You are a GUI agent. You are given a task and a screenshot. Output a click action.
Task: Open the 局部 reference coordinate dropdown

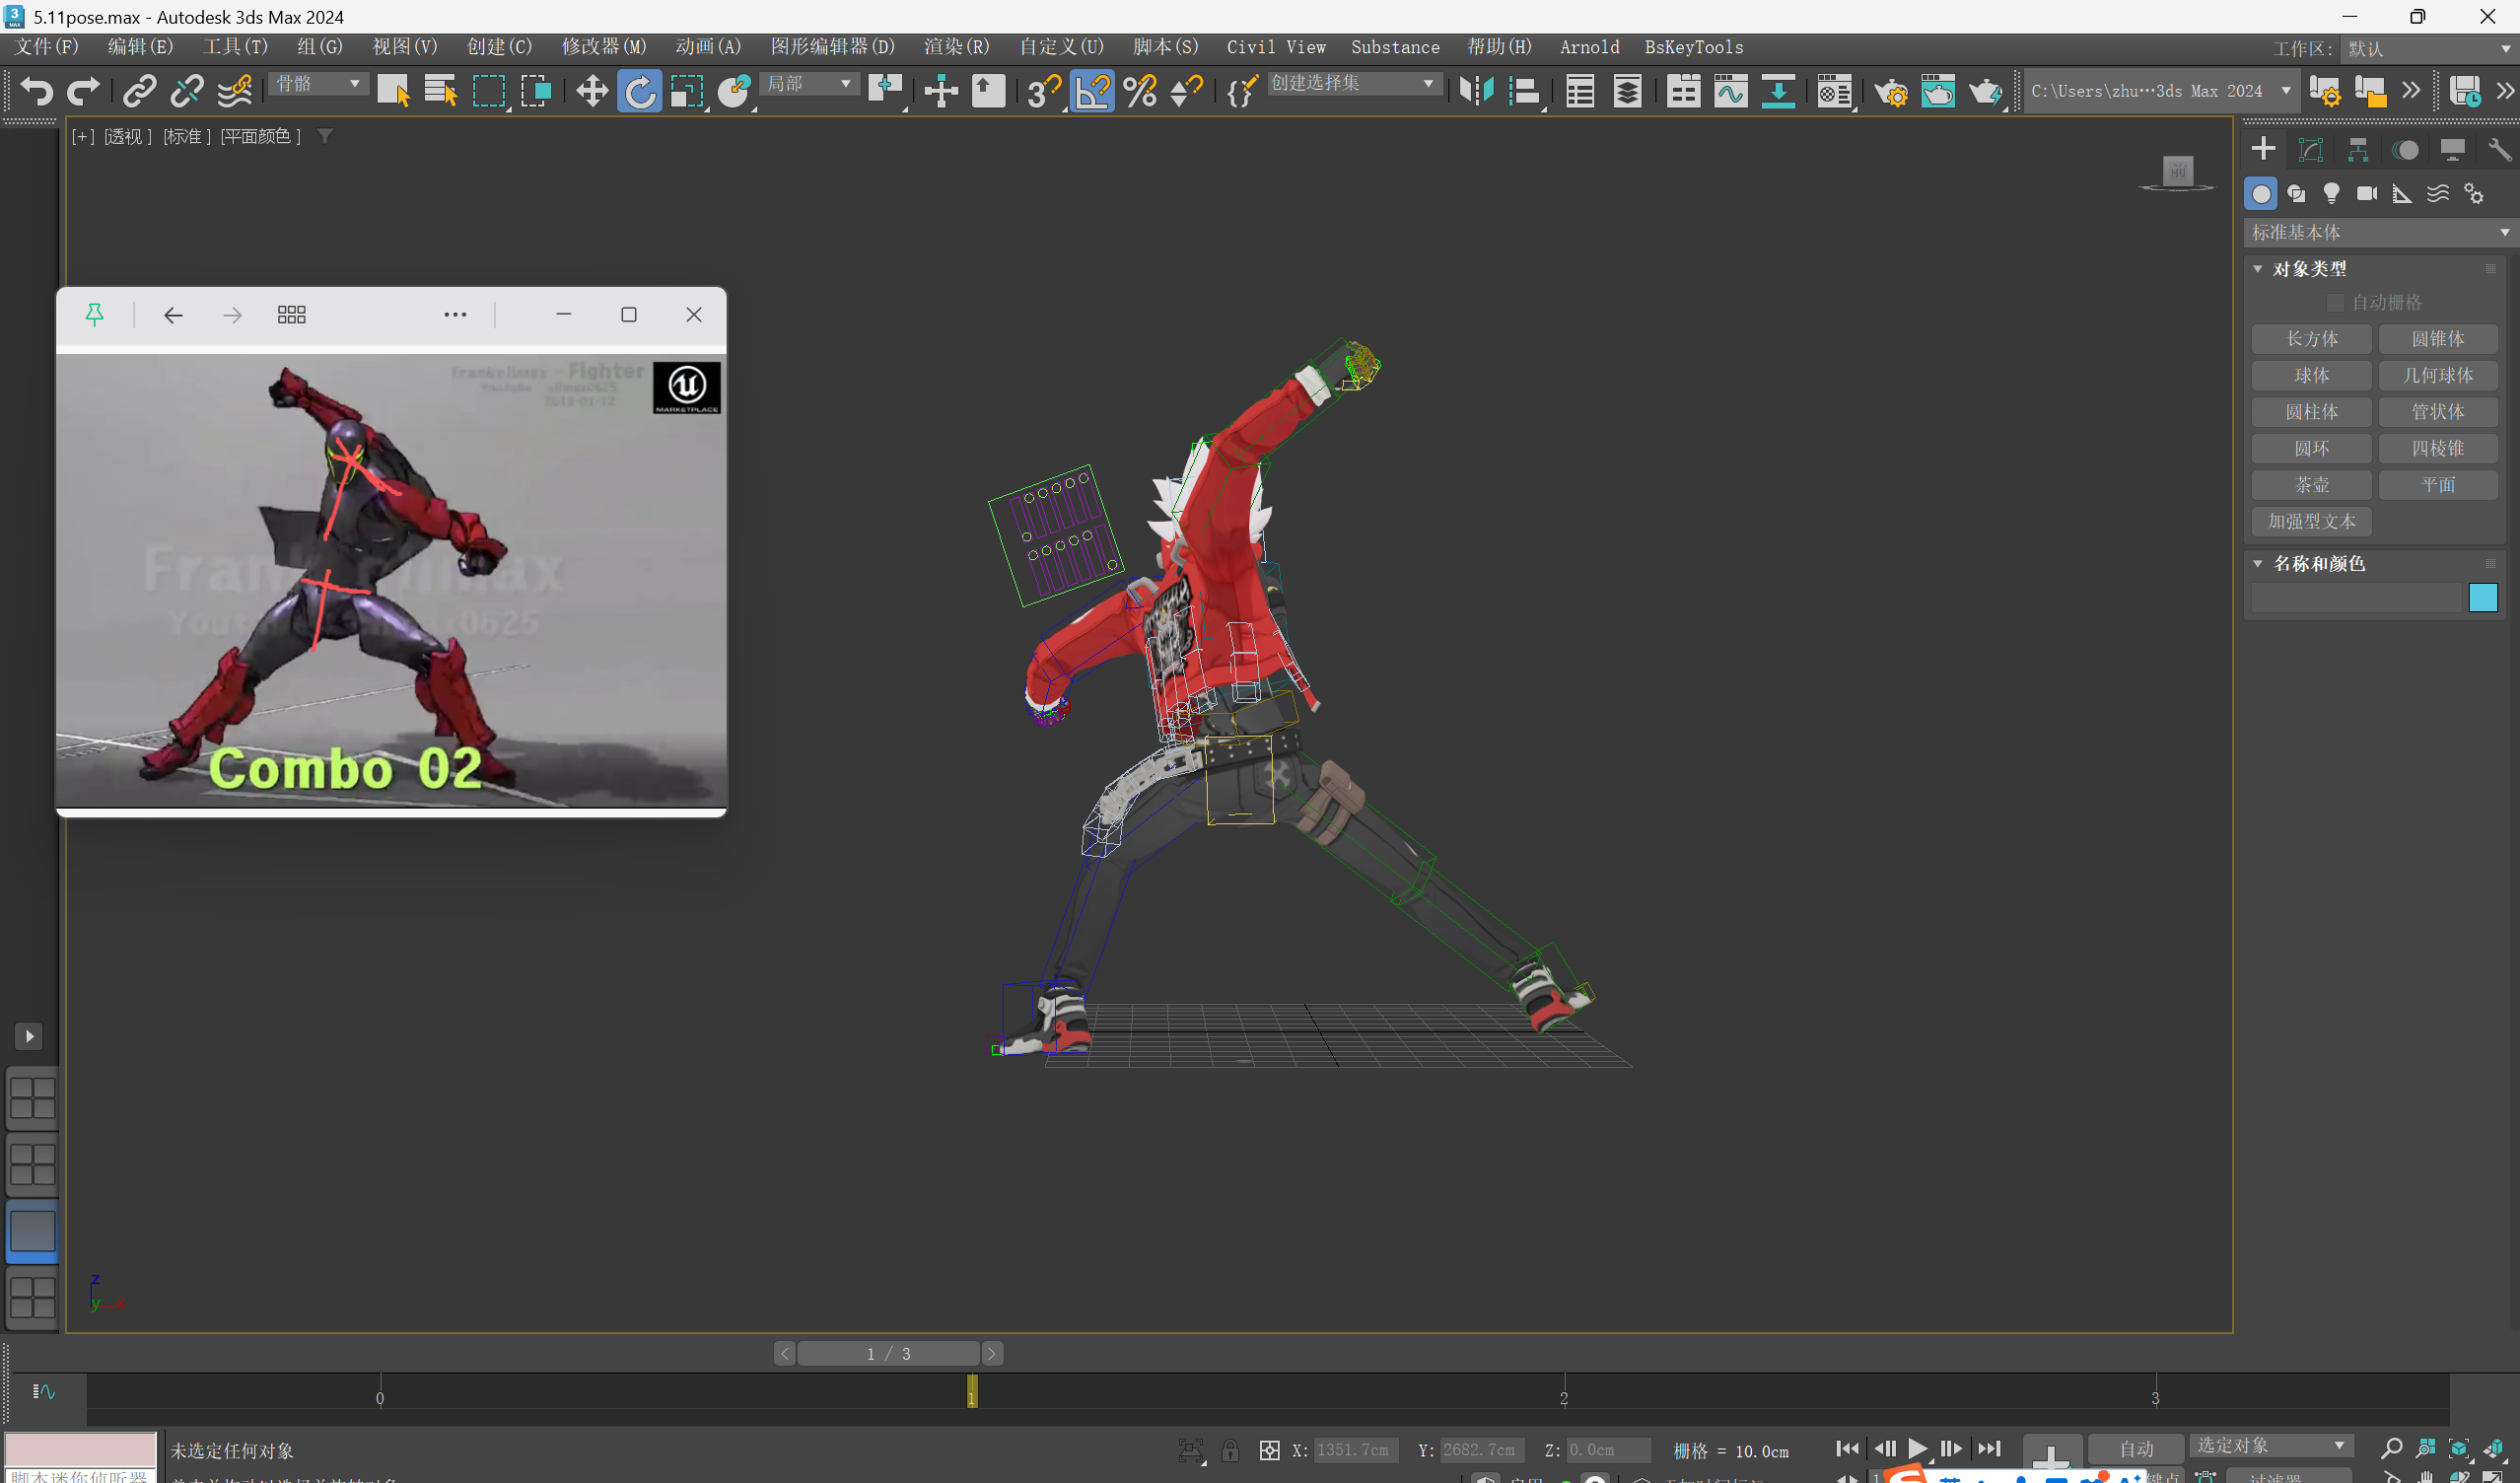pyautogui.click(x=809, y=84)
